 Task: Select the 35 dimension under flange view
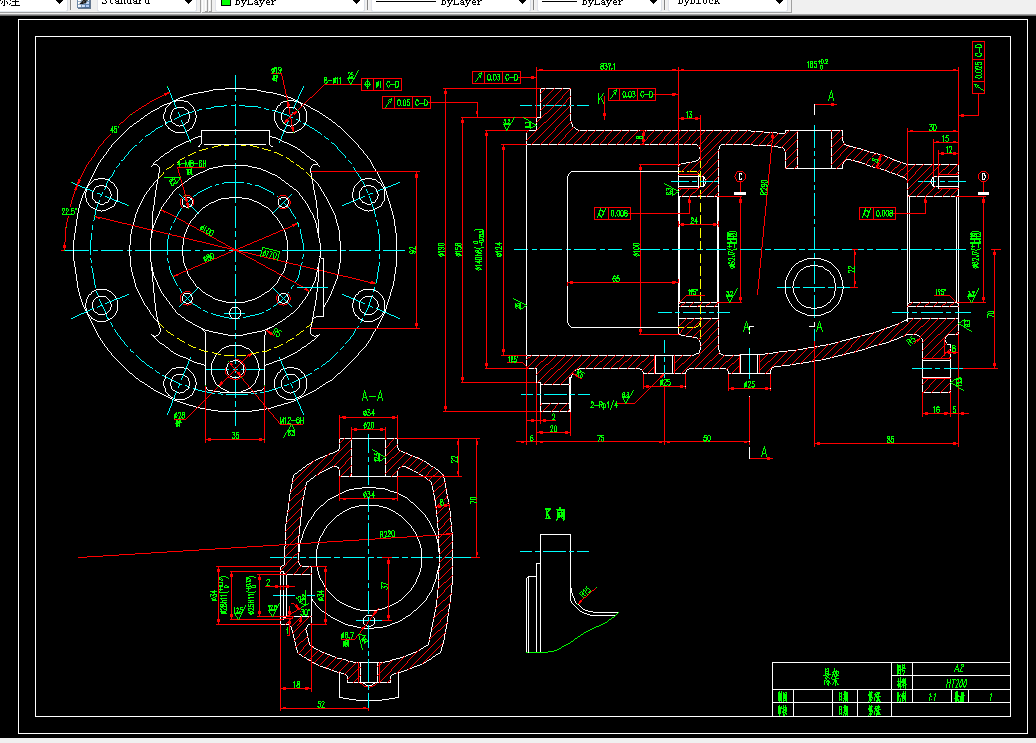[x=235, y=436]
